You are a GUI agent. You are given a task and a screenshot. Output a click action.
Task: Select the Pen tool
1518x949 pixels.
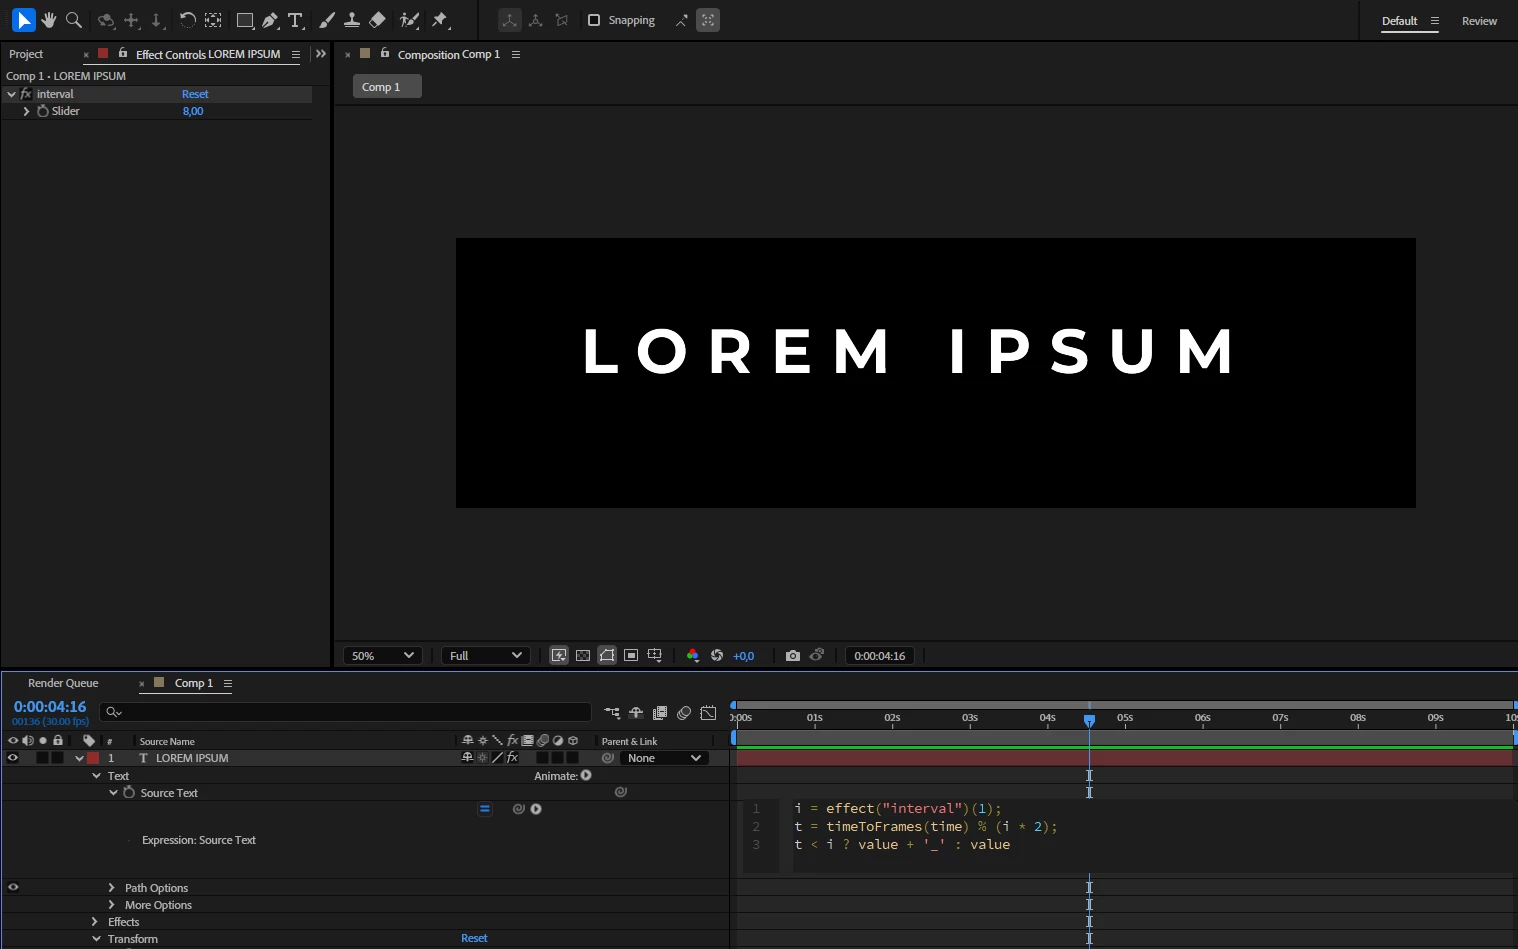[x=270, y=20]
